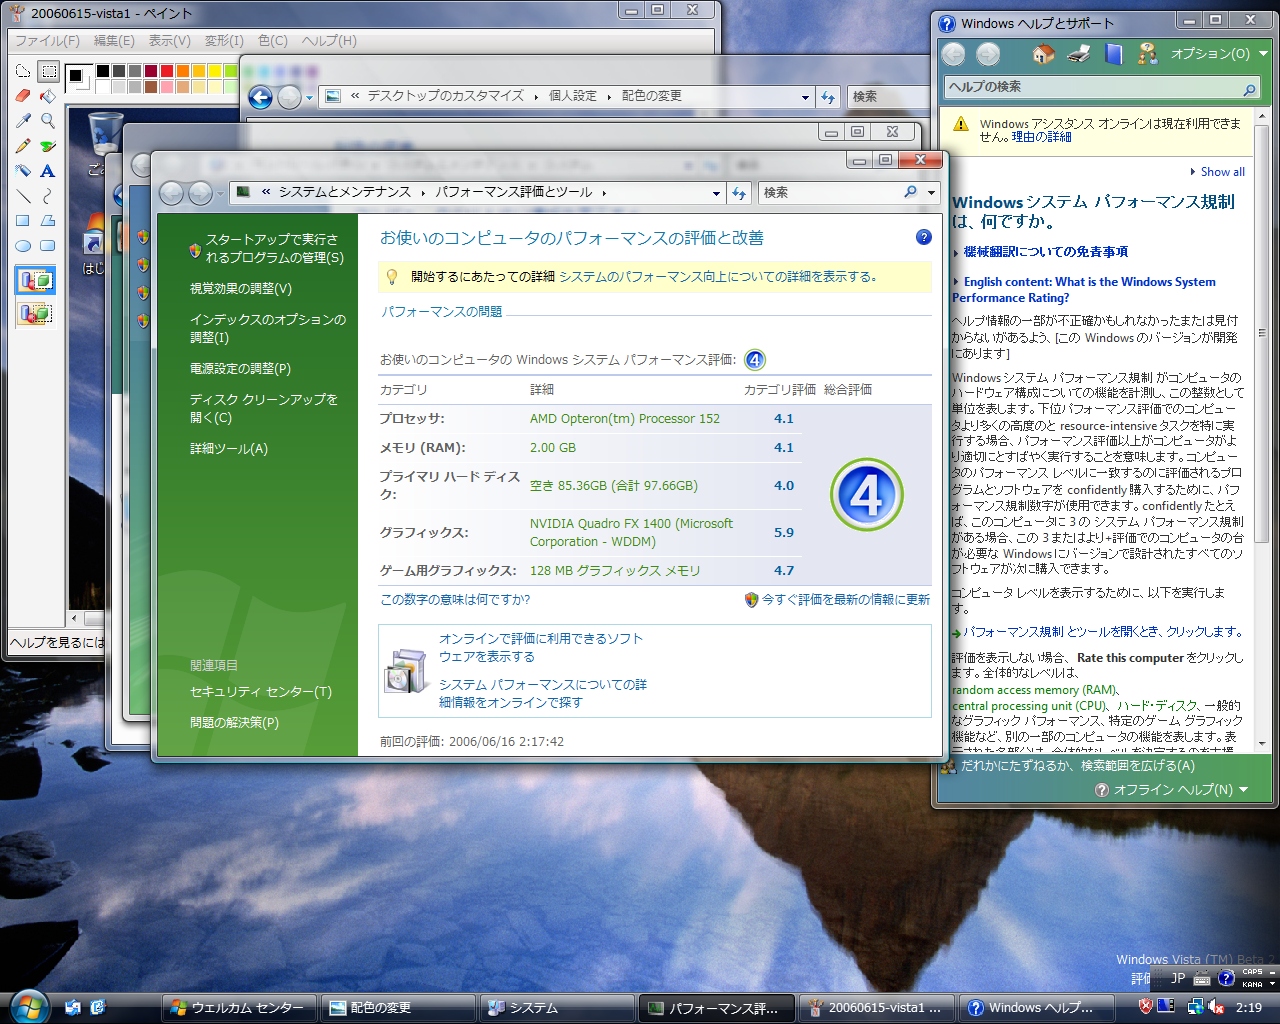This screenshot has height=1024, width=1280.
Task: Open recent pages dropdown in color scheme window
Action: [x=310, y=97]
